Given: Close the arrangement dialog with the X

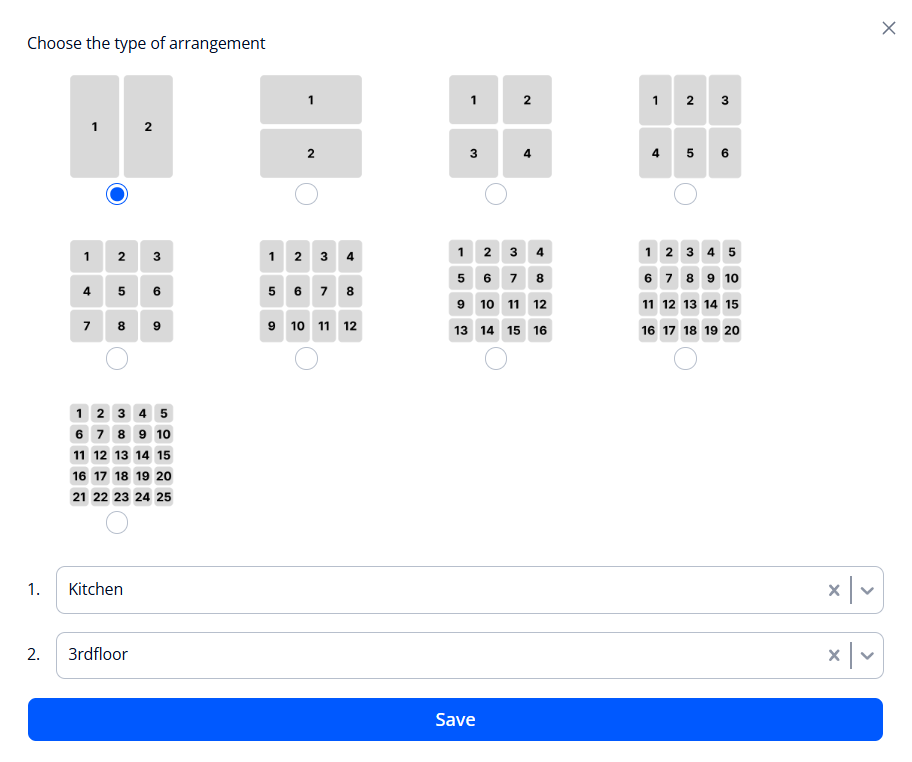Looking at the screenshot, I should coord(888,28).
